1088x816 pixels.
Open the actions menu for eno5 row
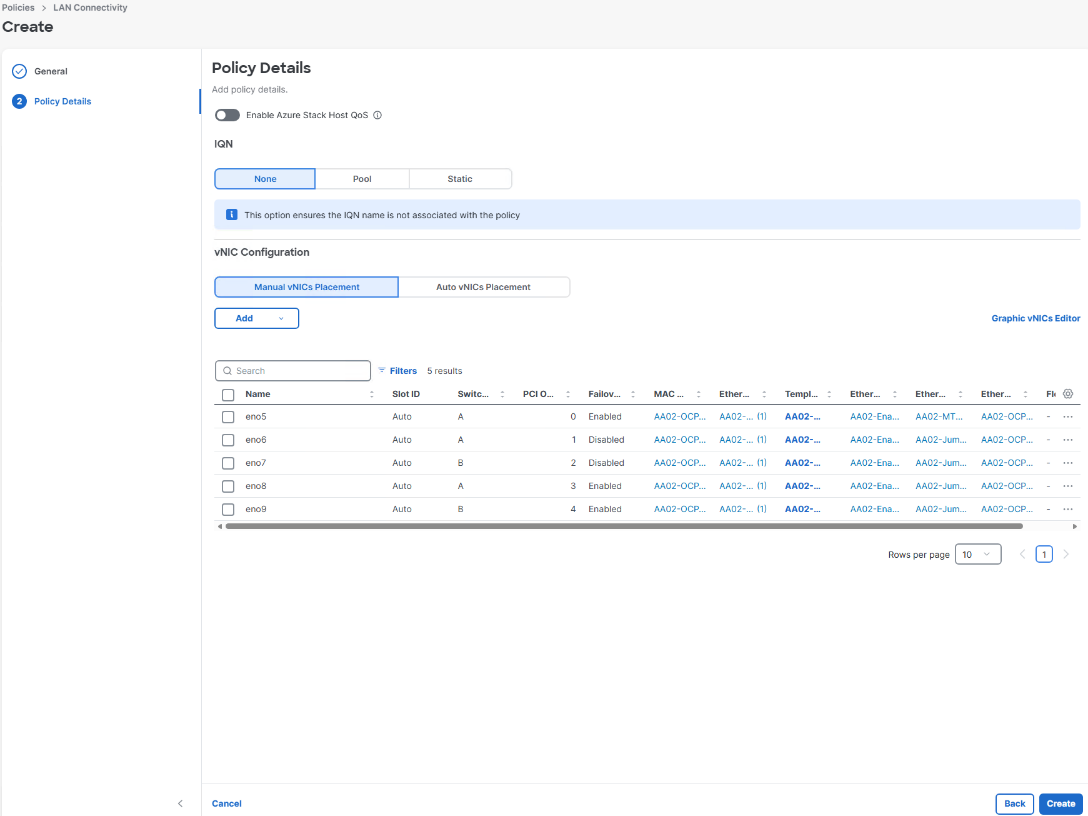[1068, 417]
